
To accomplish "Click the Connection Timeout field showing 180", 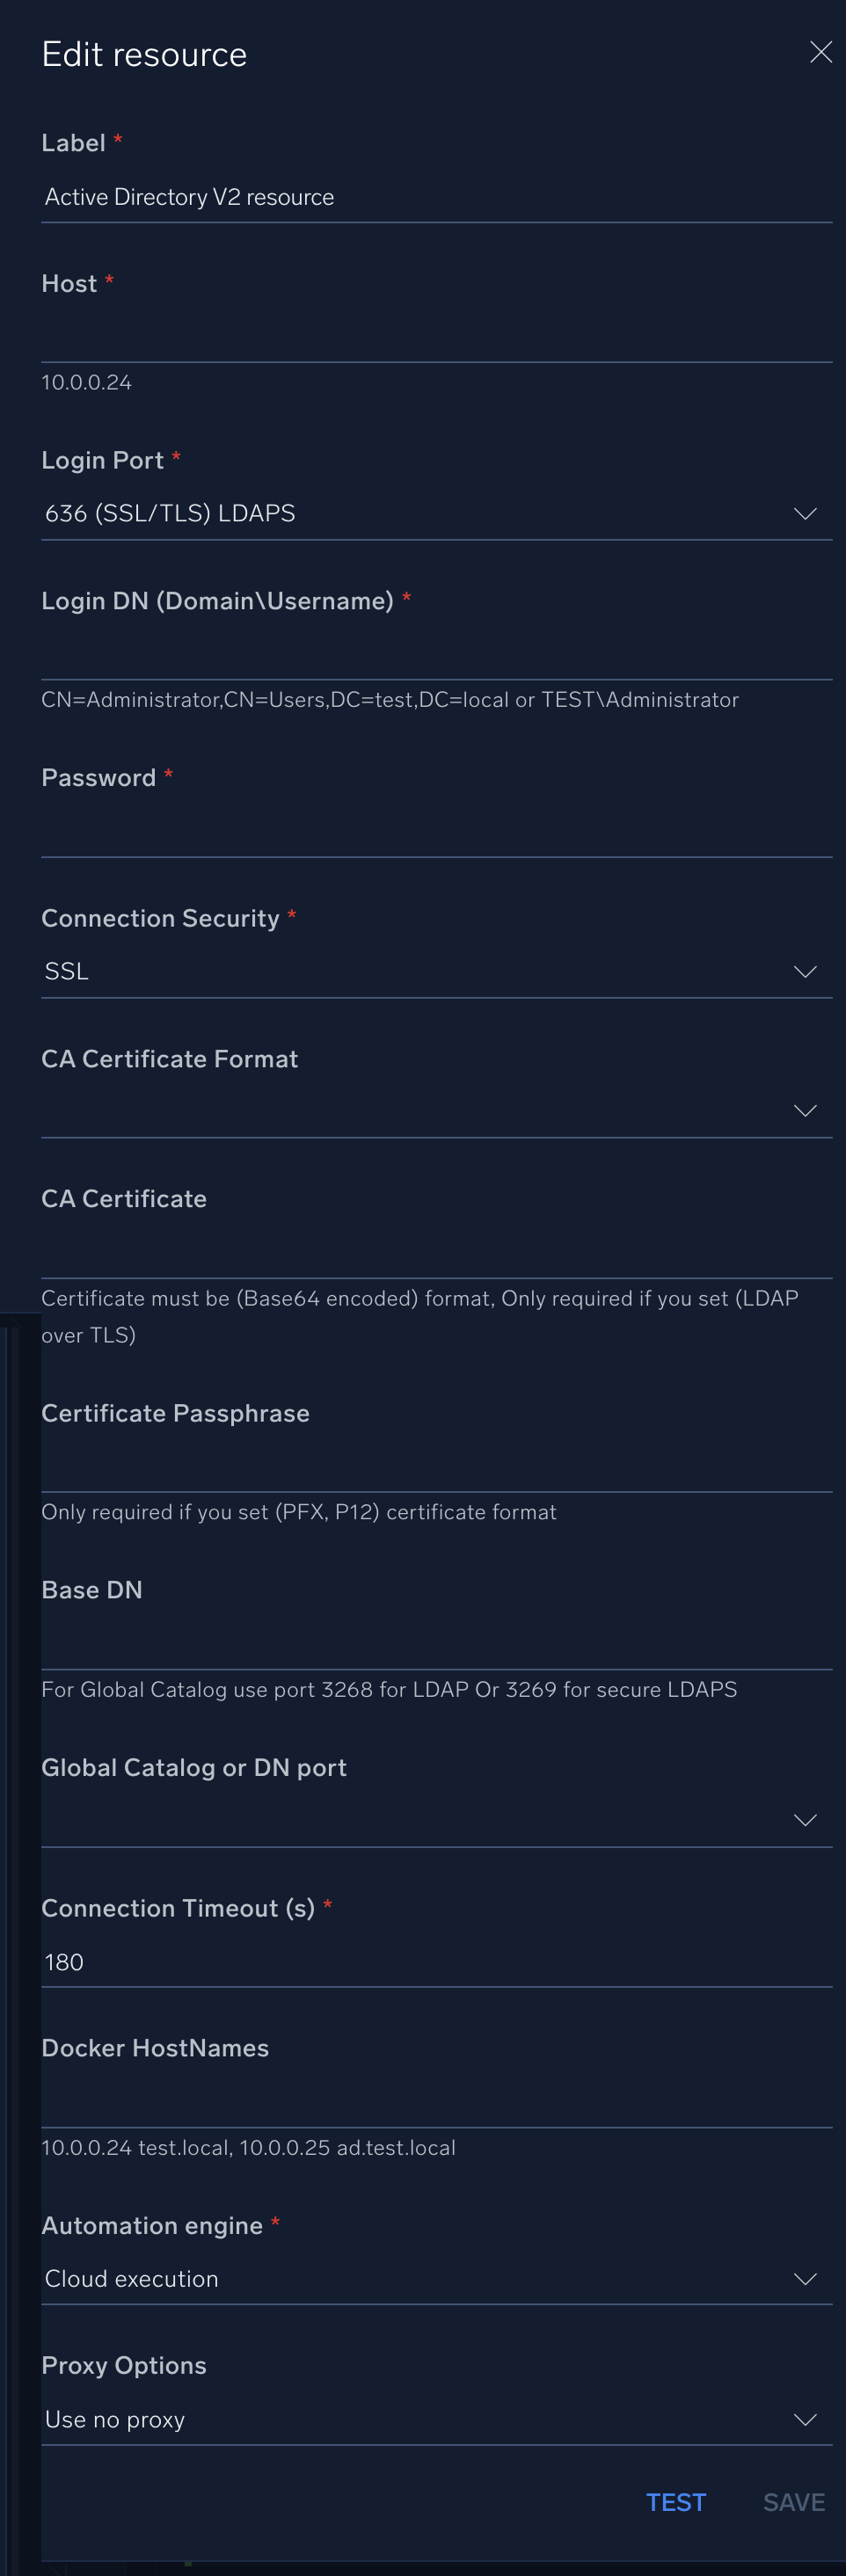I will point(436,1962).
